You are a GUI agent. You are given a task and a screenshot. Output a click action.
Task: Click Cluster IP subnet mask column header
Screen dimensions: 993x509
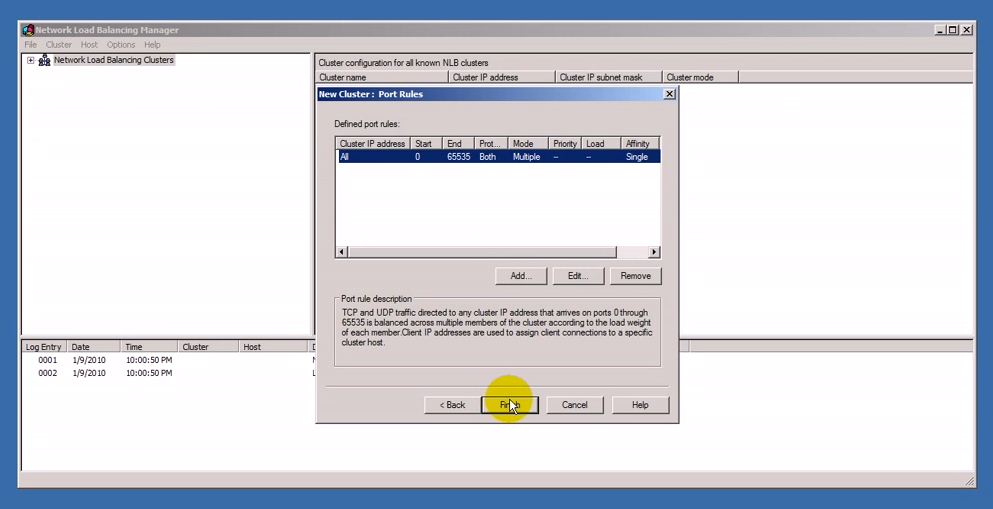[x=609, y=77]
